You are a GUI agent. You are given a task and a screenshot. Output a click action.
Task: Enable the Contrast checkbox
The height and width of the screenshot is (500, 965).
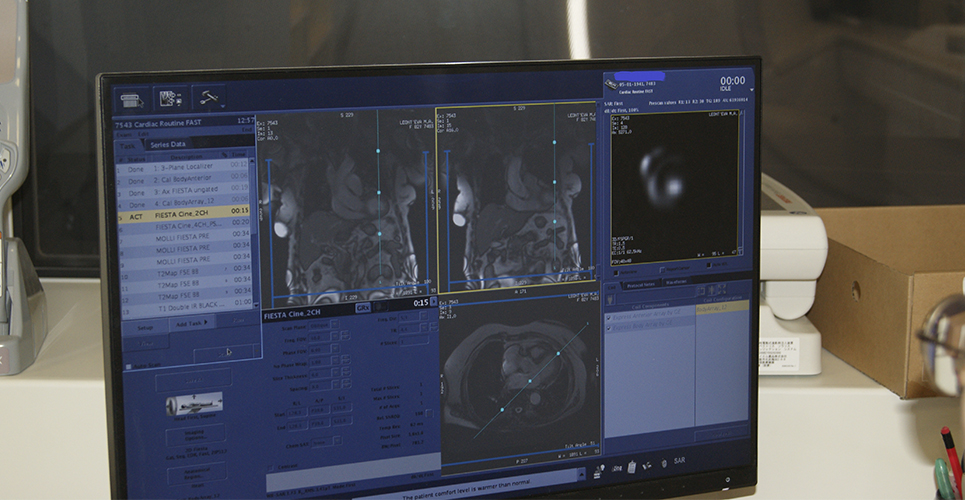click(x=273, y=465)
